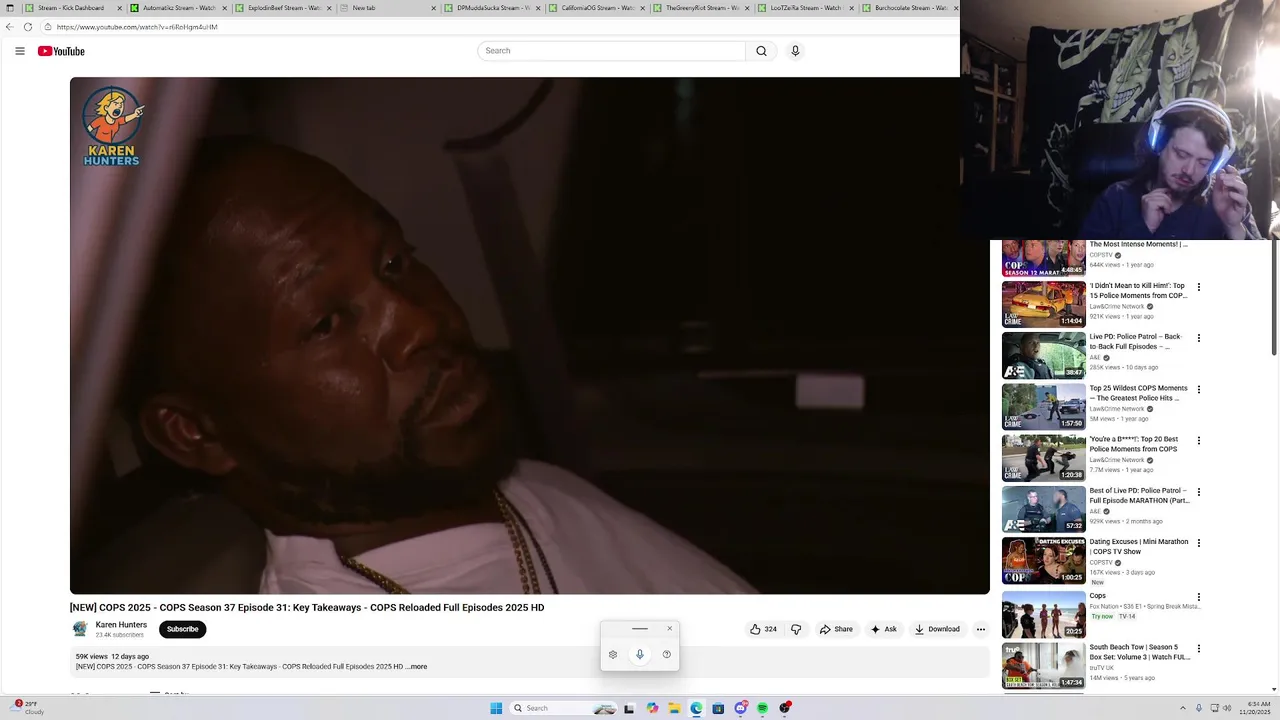Click the Karen Hunters watermark logo in video

coord(112,126)
